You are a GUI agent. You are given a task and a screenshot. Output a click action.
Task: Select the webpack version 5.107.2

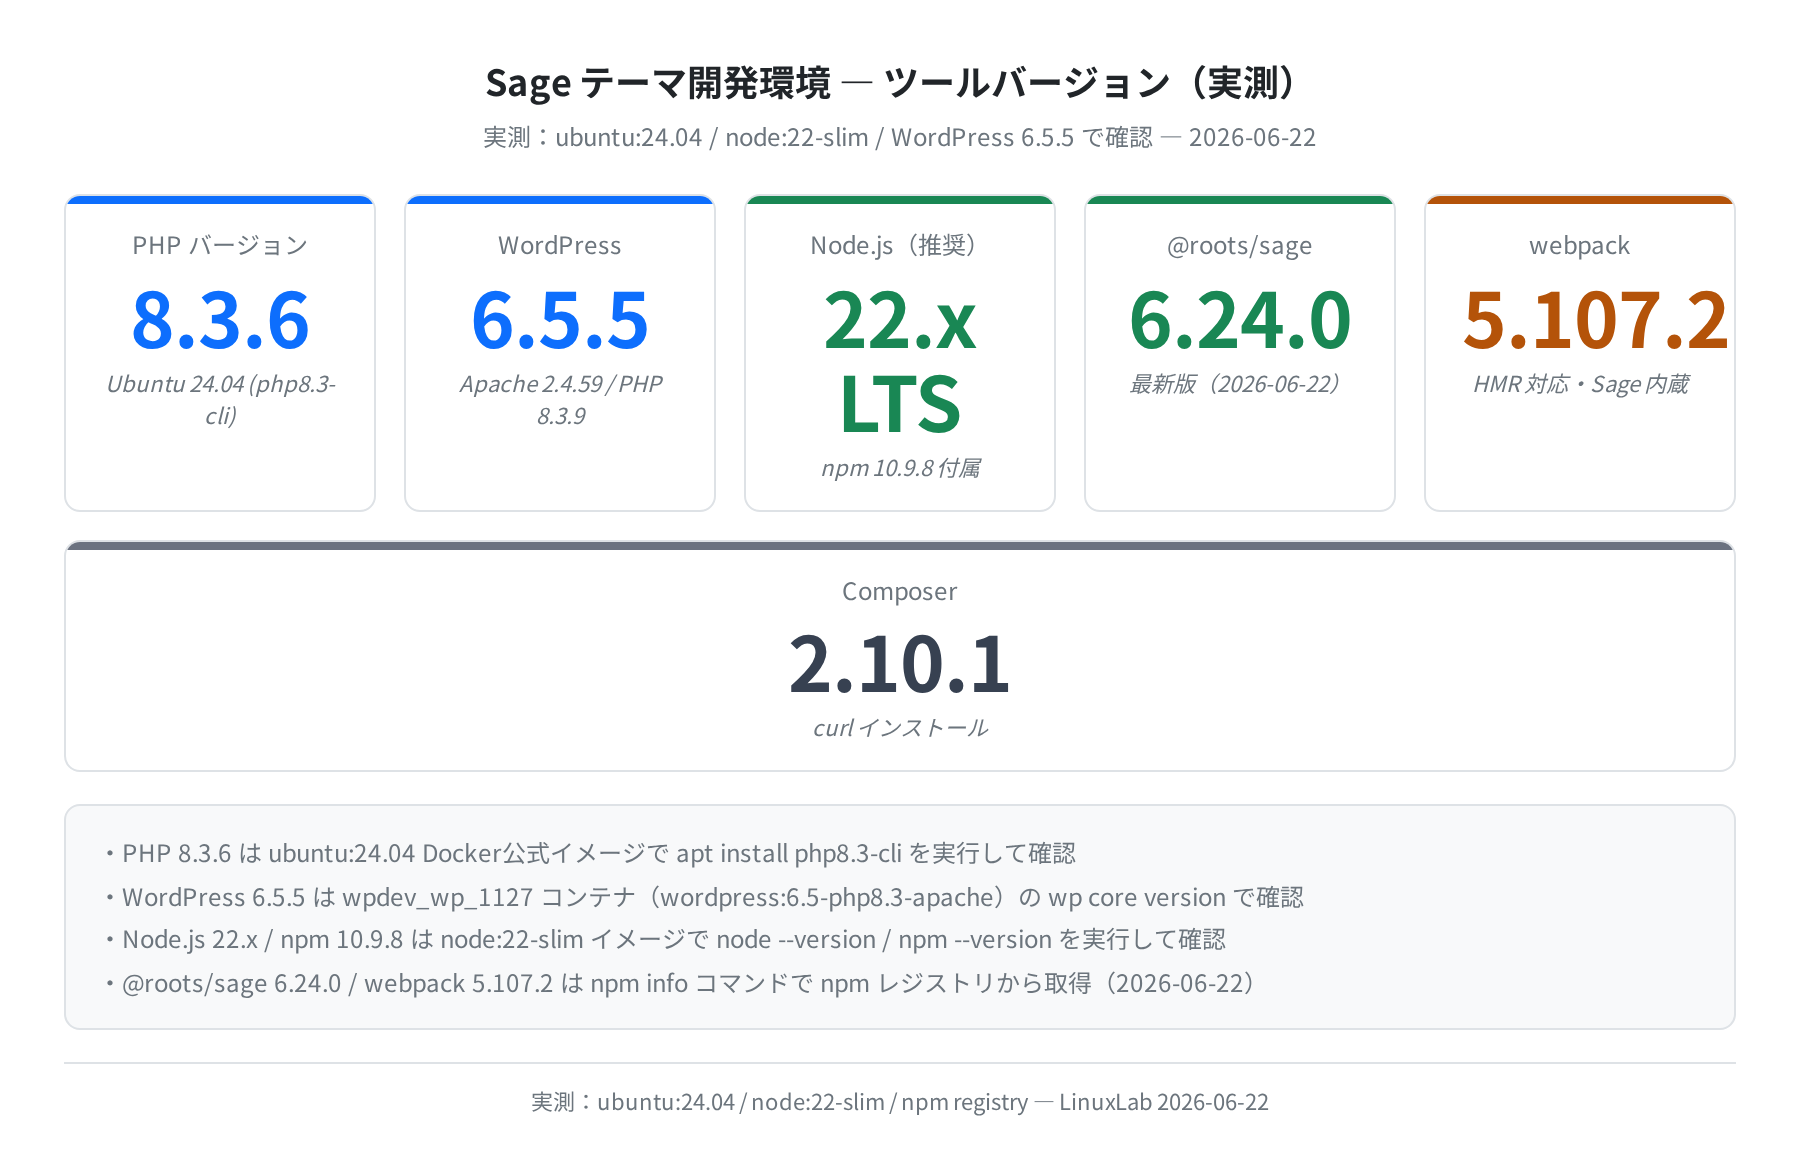1595,320
